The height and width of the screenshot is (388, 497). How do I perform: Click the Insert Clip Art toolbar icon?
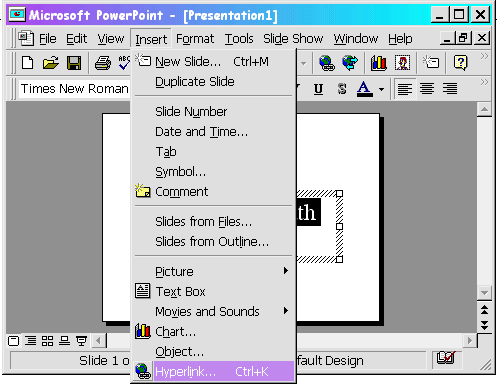click(402, 63)
